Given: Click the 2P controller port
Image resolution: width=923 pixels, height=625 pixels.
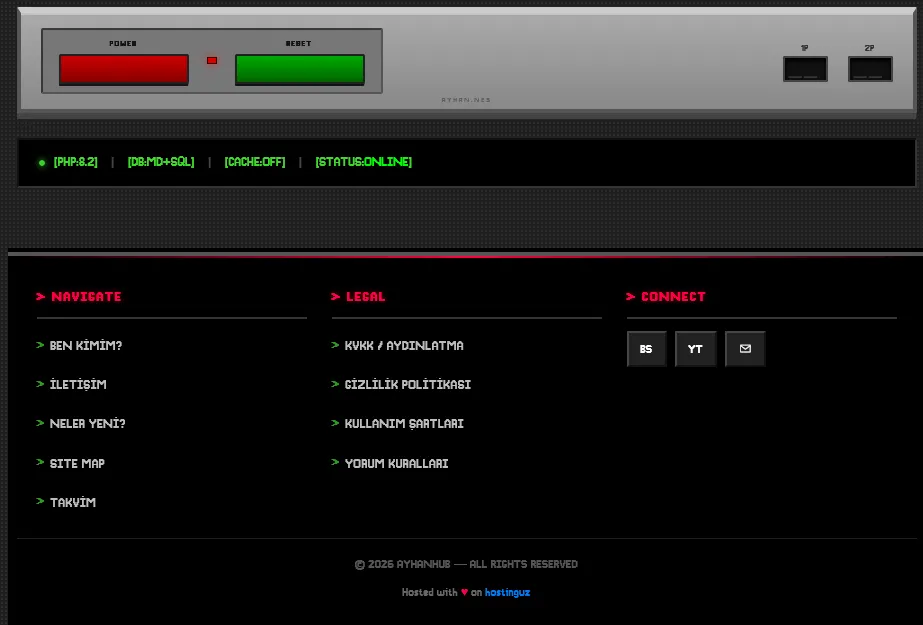Looking at the screenshot, I should click(x=870, y=69).
